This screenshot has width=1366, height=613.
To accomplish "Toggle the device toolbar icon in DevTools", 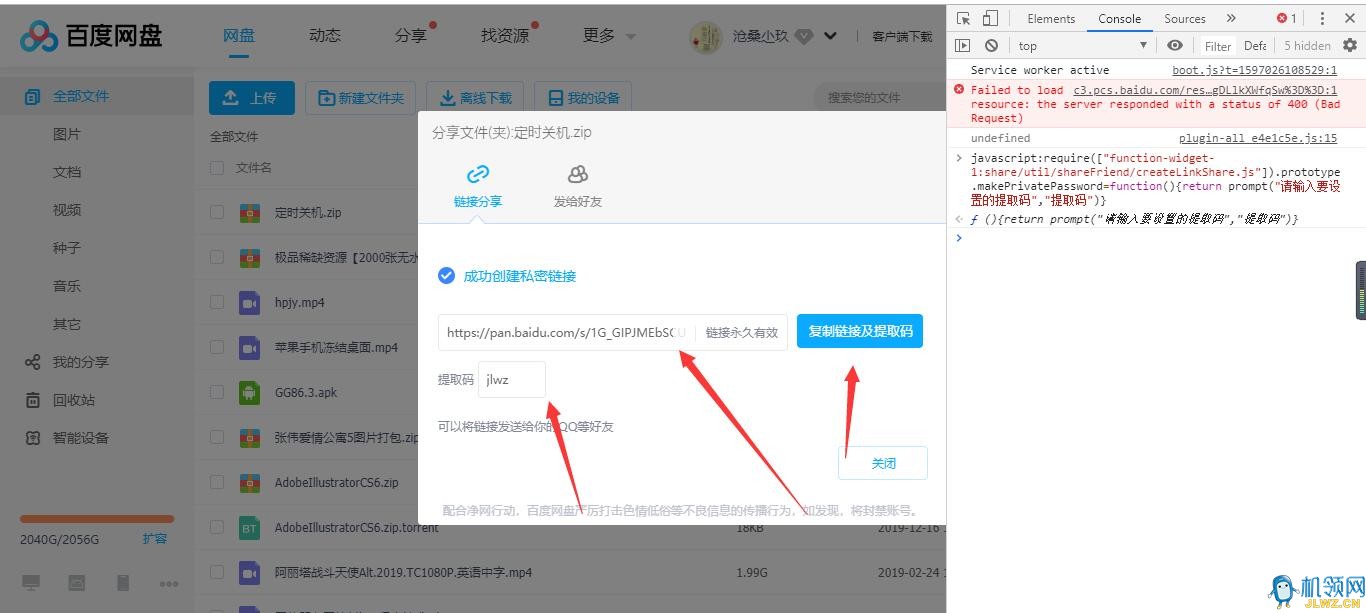I will [989, 18].
